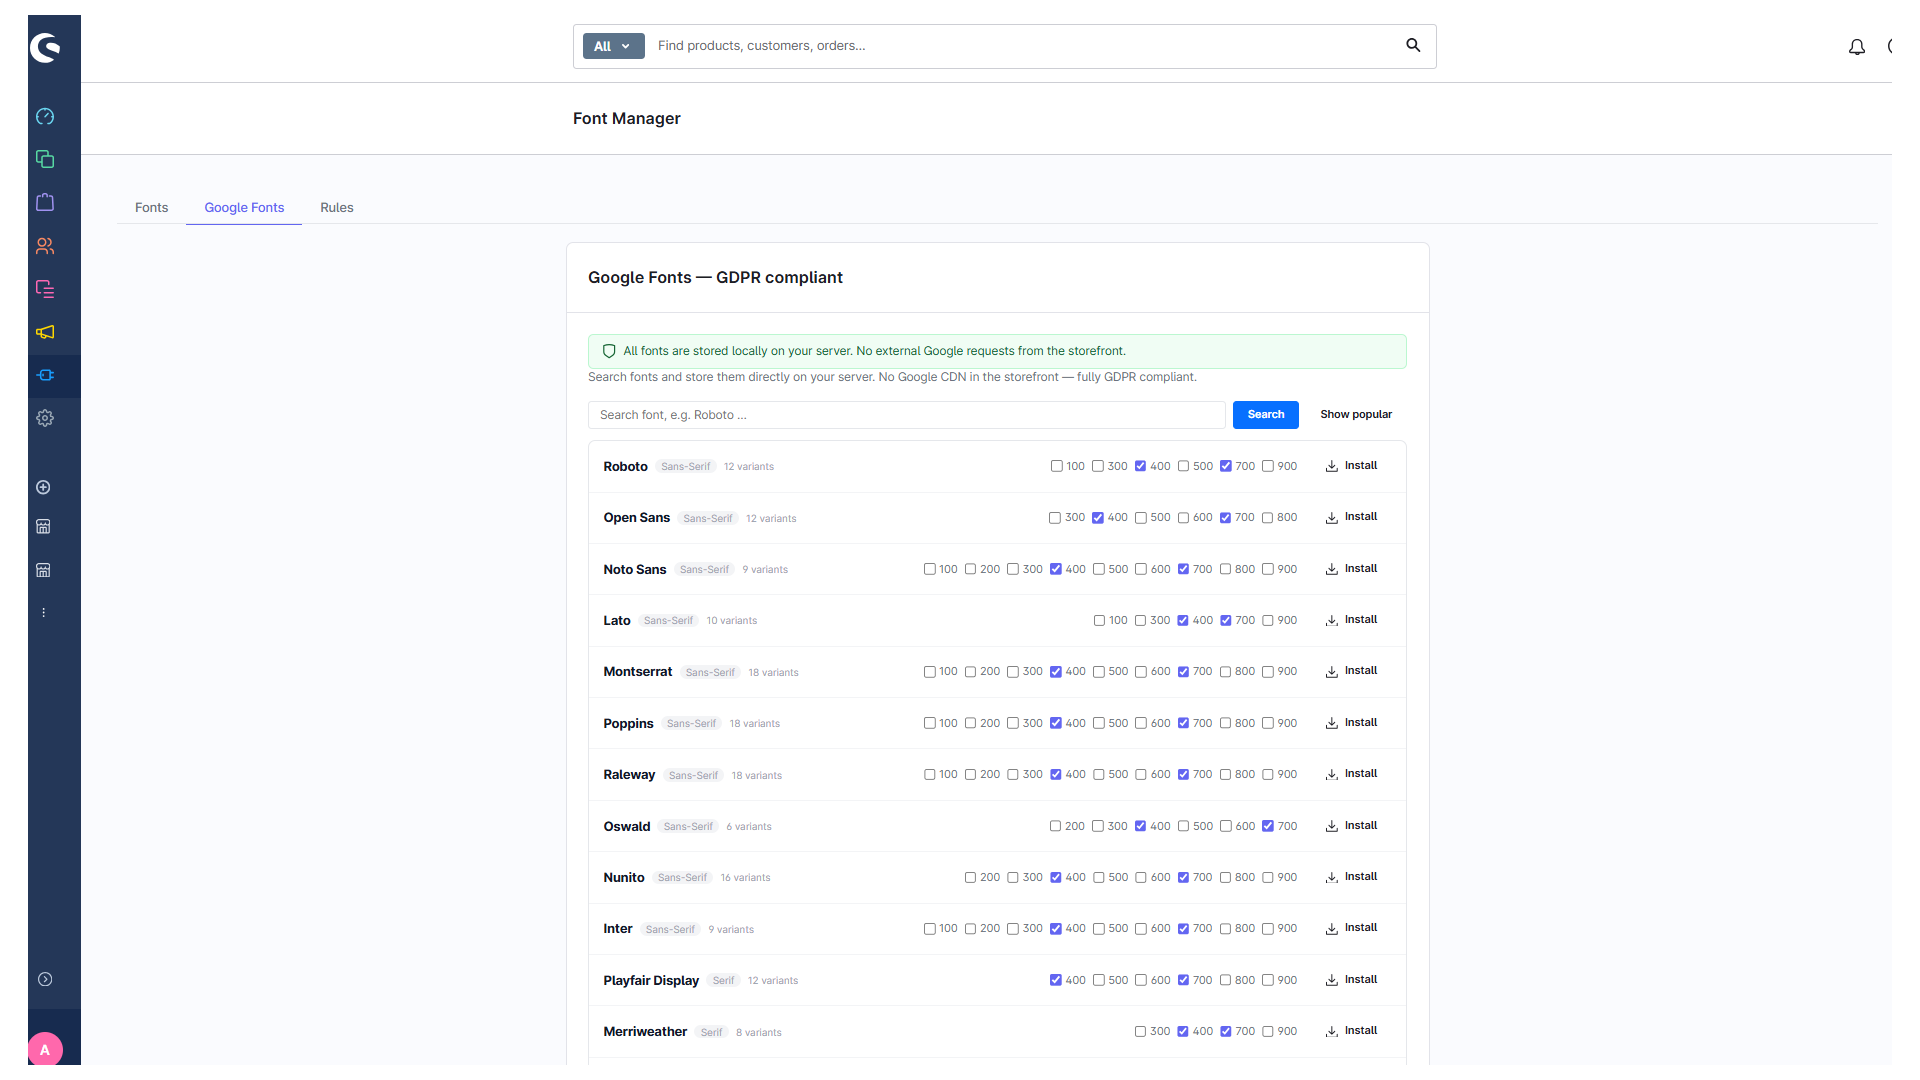Click the Google Fonts — GDPR compliant heading

pos(715,278)
